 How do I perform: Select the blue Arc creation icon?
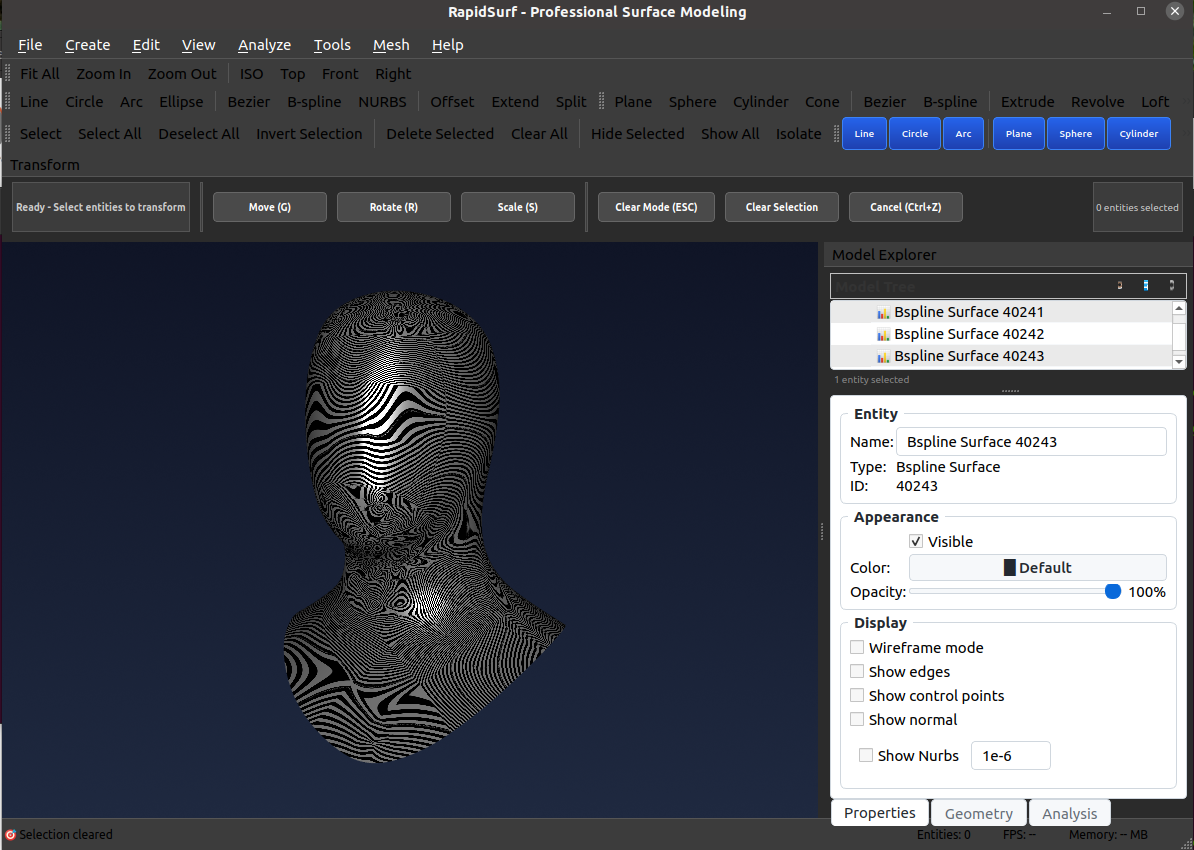pos(963,133)
